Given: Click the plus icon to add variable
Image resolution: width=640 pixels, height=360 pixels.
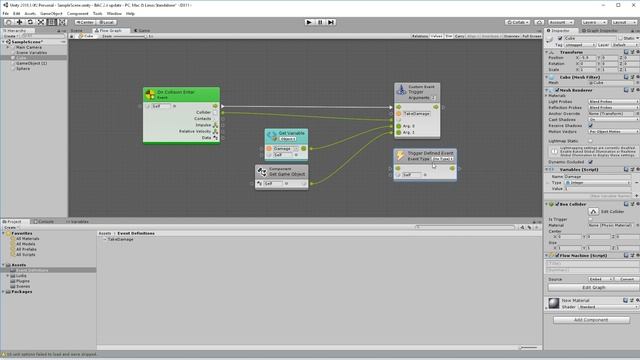Looking at the screenshot, I should (x=637, y=196).
